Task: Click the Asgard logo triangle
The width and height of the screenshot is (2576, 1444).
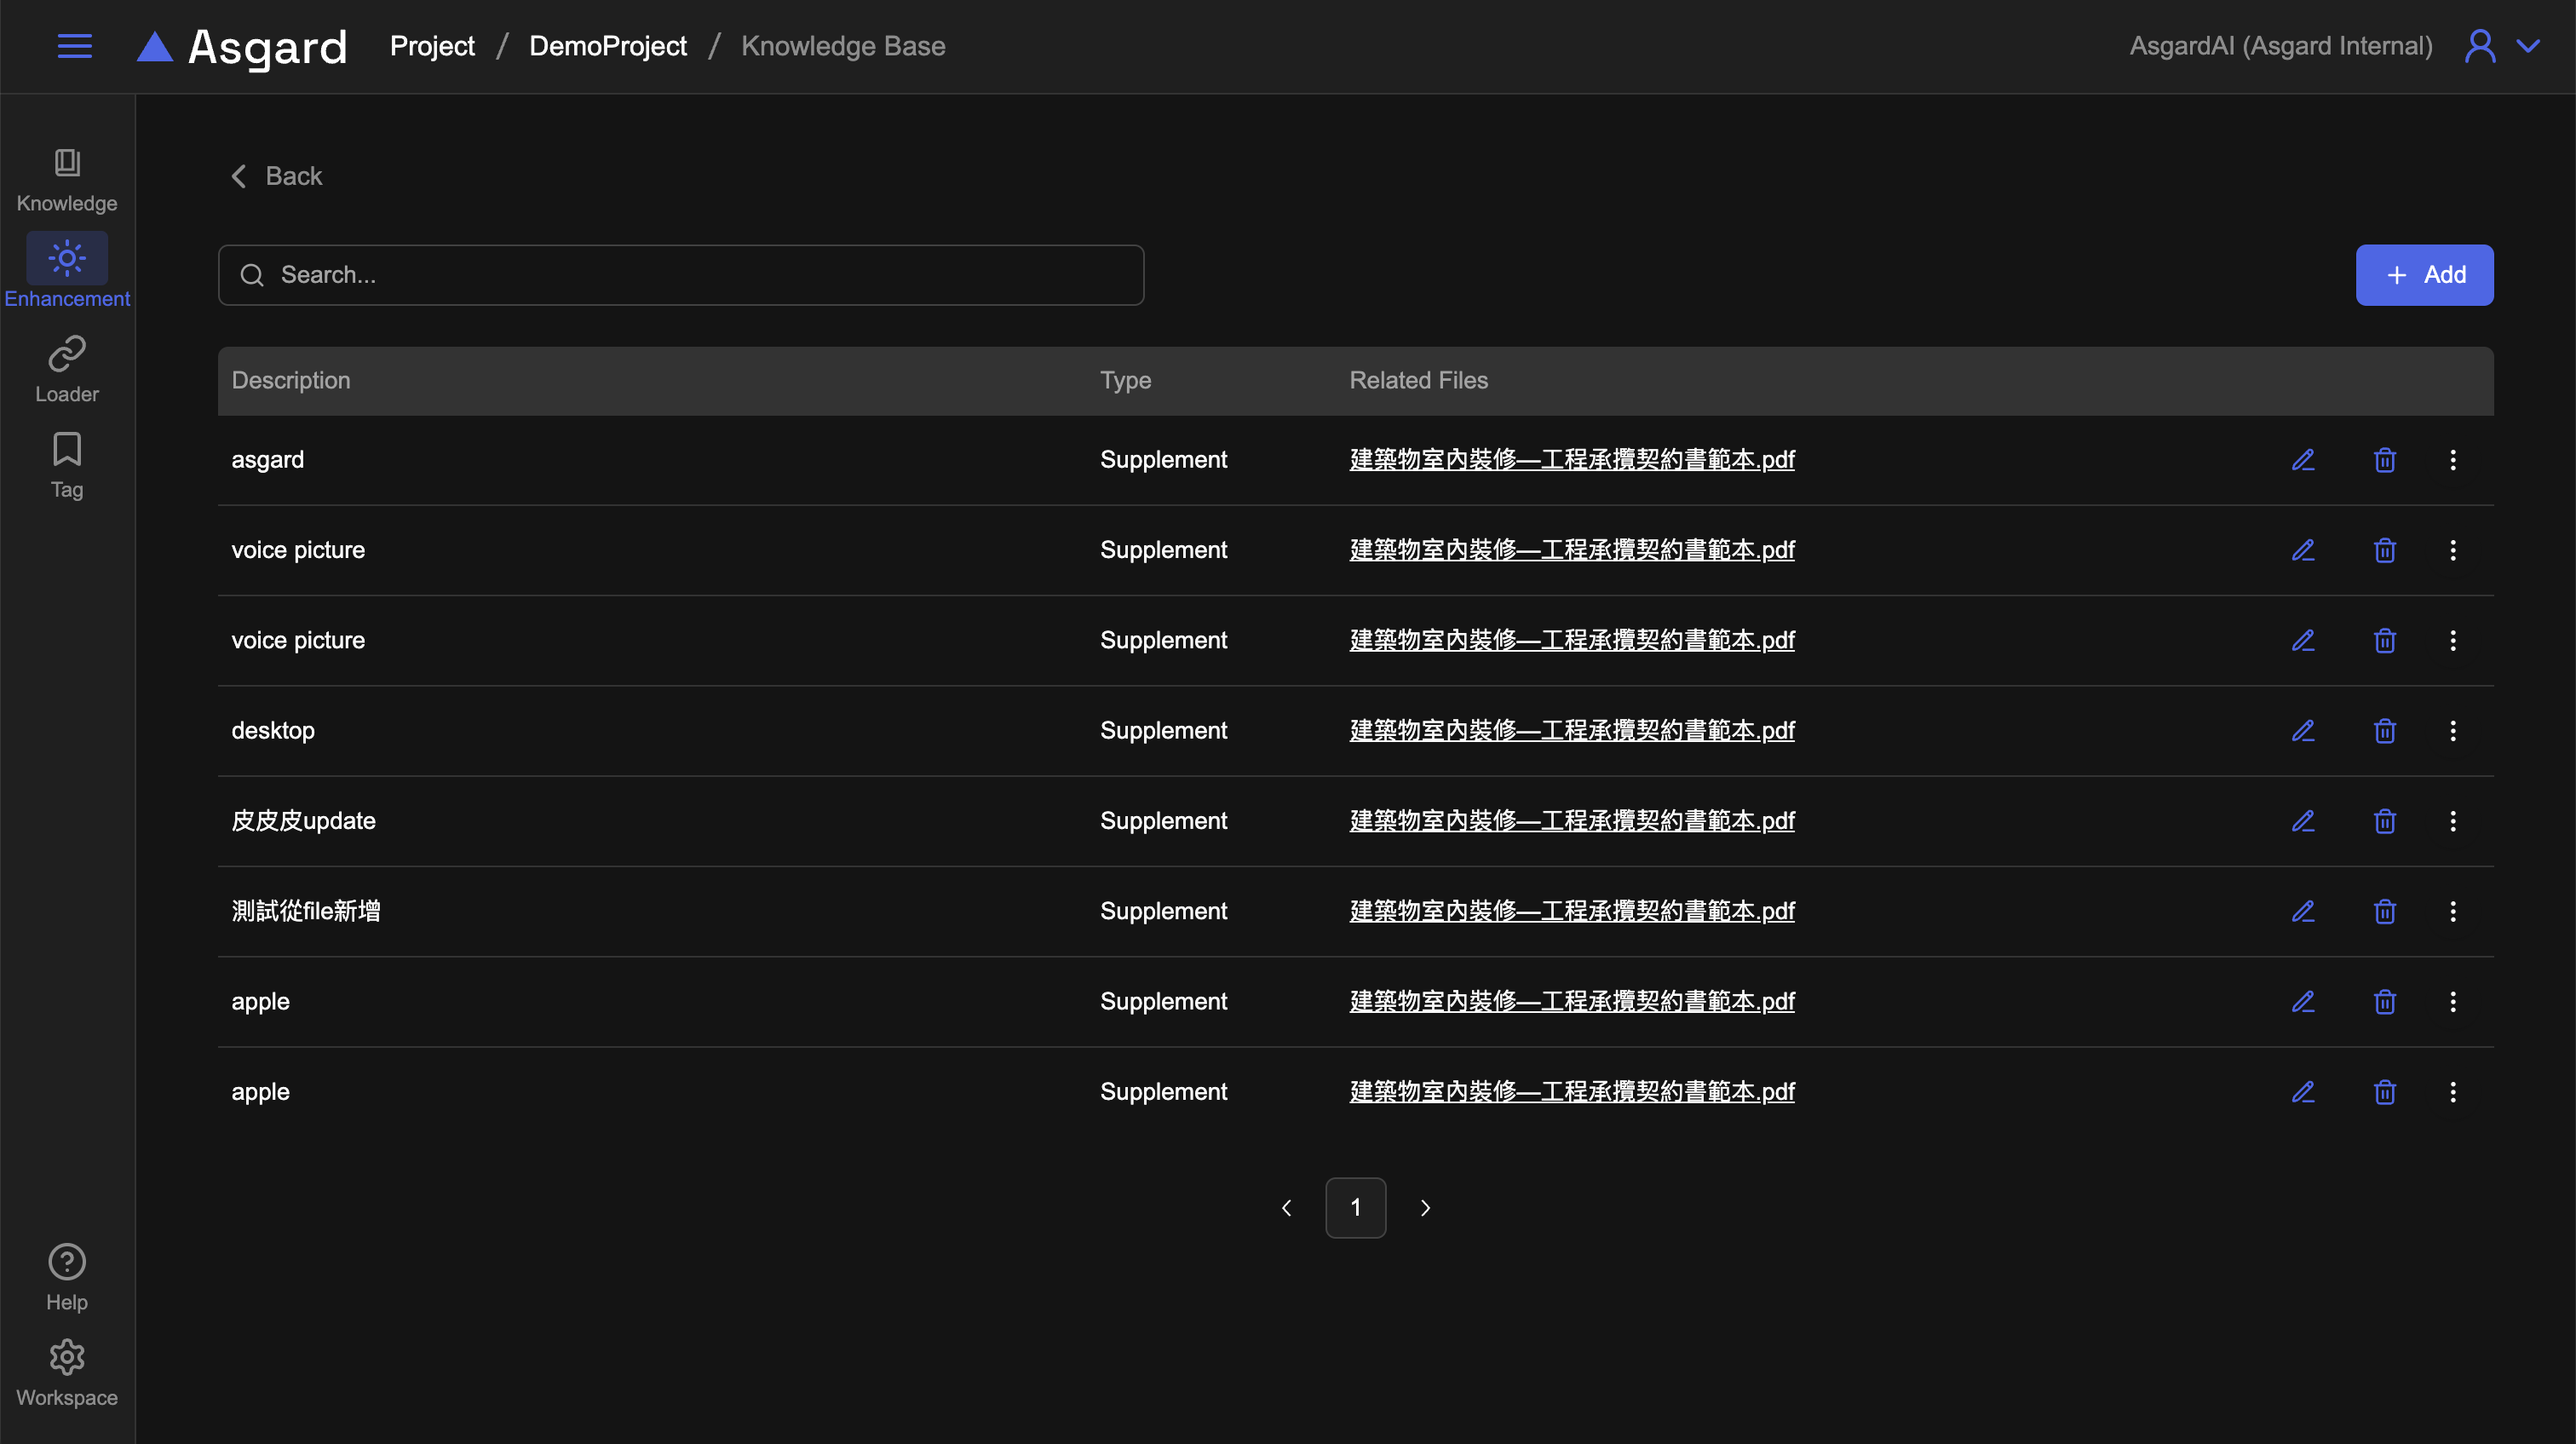Action: pyautogui.click(x=155, y=47)
